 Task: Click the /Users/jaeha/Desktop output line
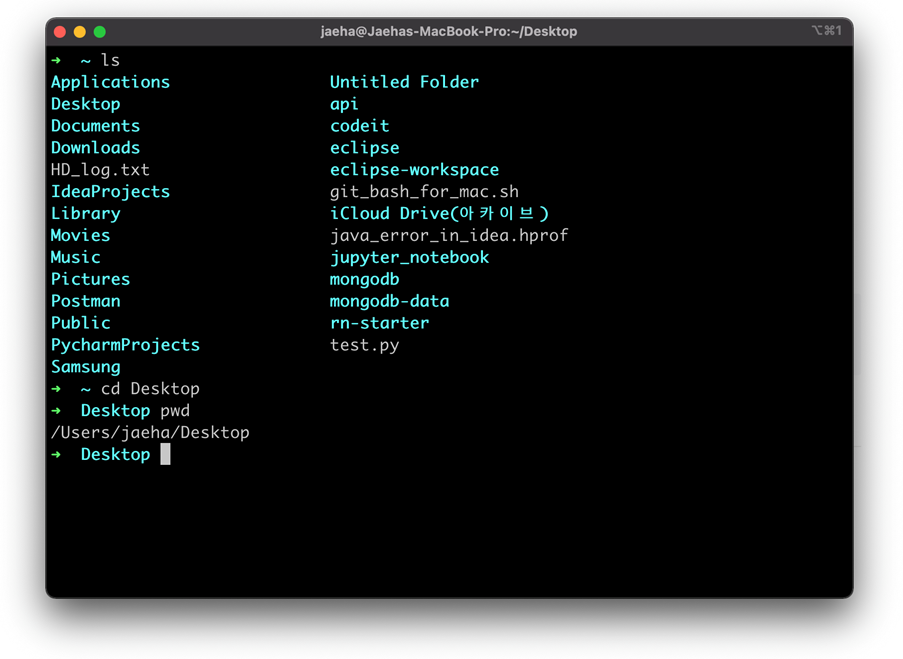coord(150,433)
